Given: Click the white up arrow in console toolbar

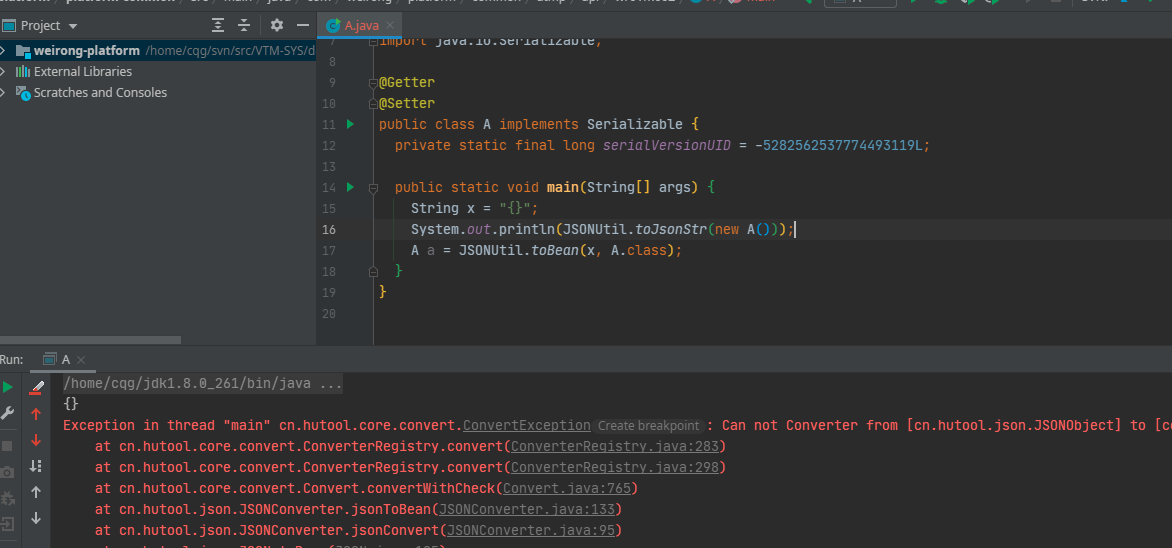Looking at the screenshot, I should 36,492.
